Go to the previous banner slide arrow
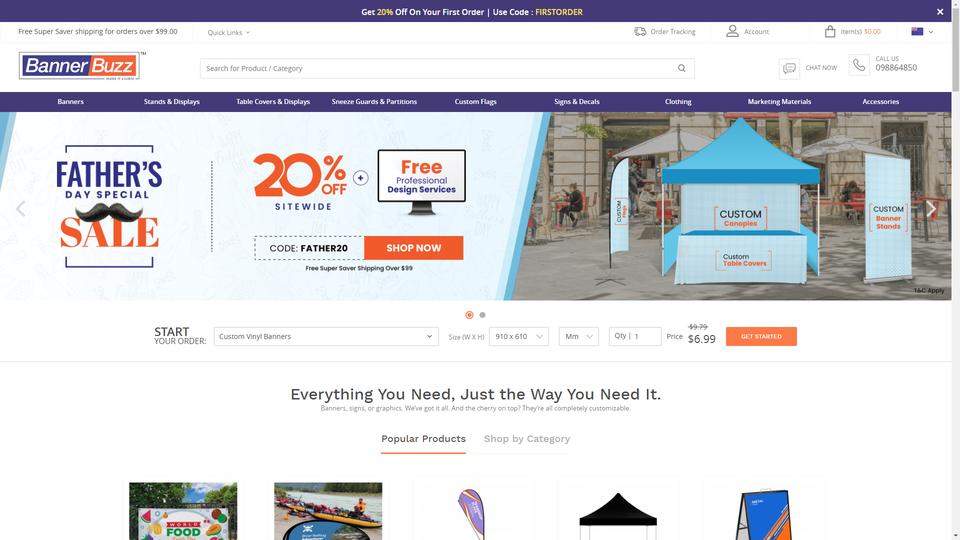The width and height of the screenshot is (960, 540). tap(21, 209)
